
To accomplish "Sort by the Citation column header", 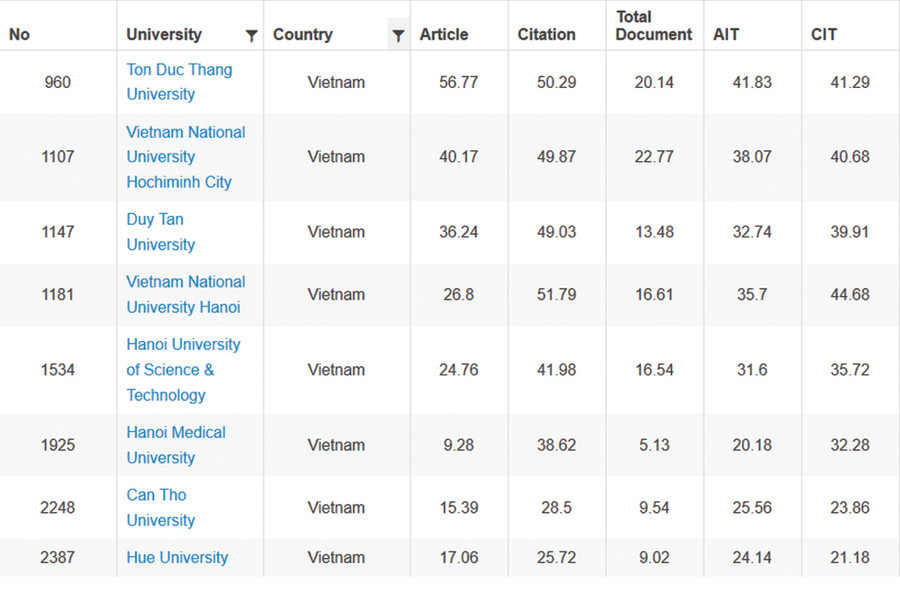I will click(x=546, y=34).
